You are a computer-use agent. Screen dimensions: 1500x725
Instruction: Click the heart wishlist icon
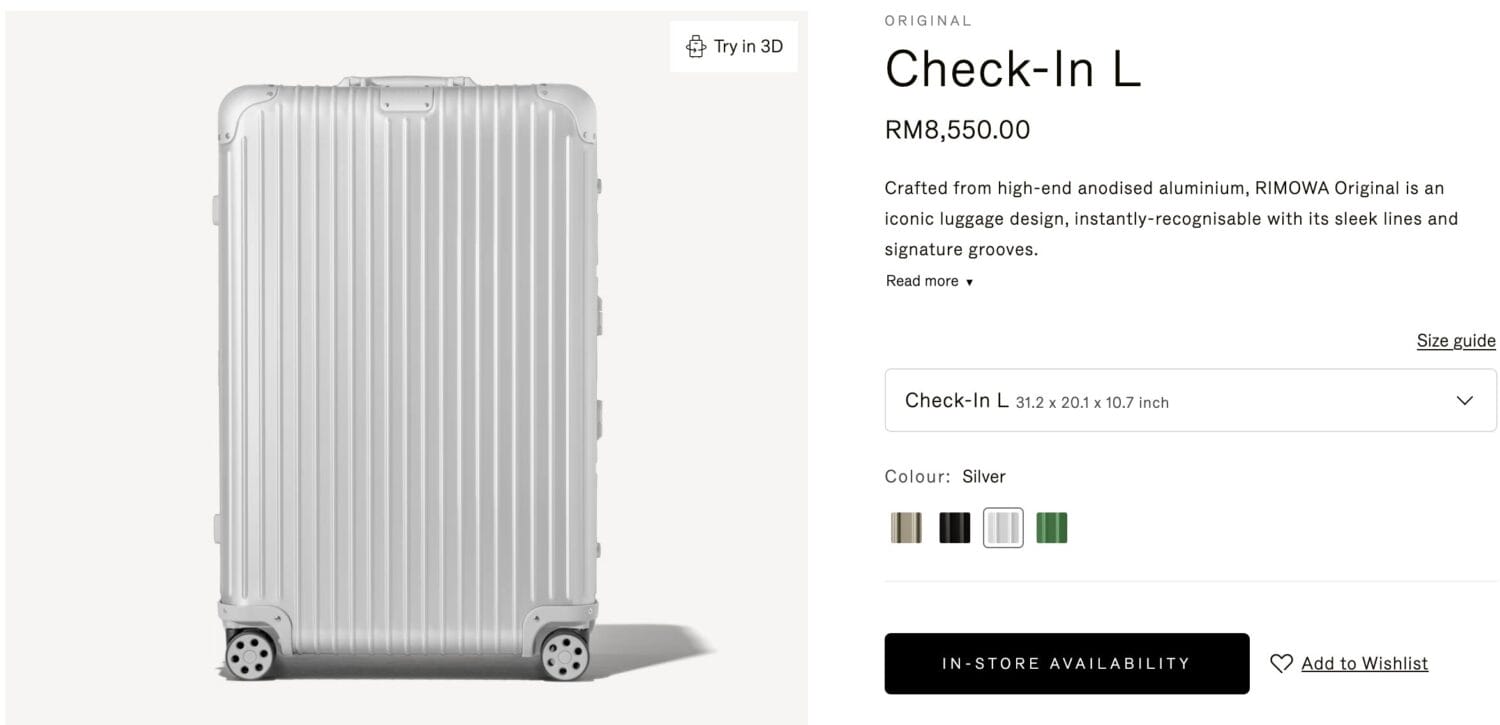pos(1281,663)
